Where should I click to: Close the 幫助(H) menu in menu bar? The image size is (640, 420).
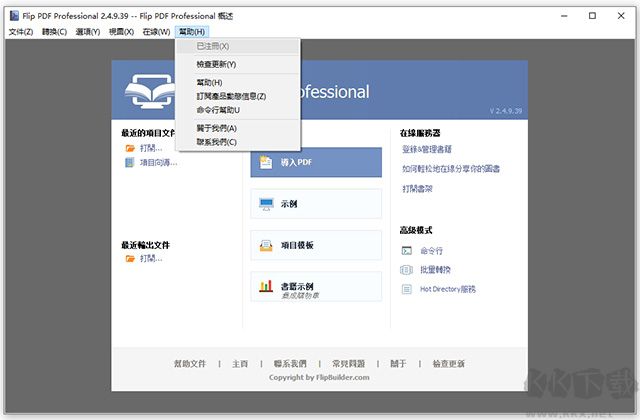[192, 32]
